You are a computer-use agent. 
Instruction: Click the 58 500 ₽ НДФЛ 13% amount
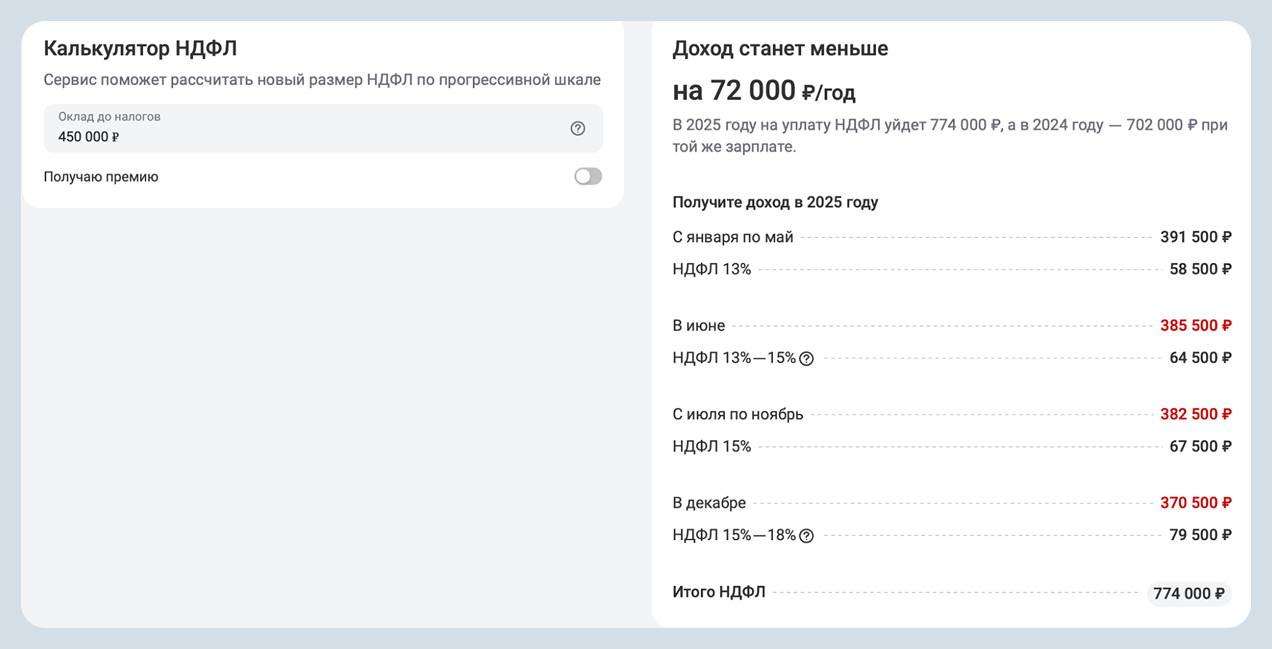(1200, 269)
